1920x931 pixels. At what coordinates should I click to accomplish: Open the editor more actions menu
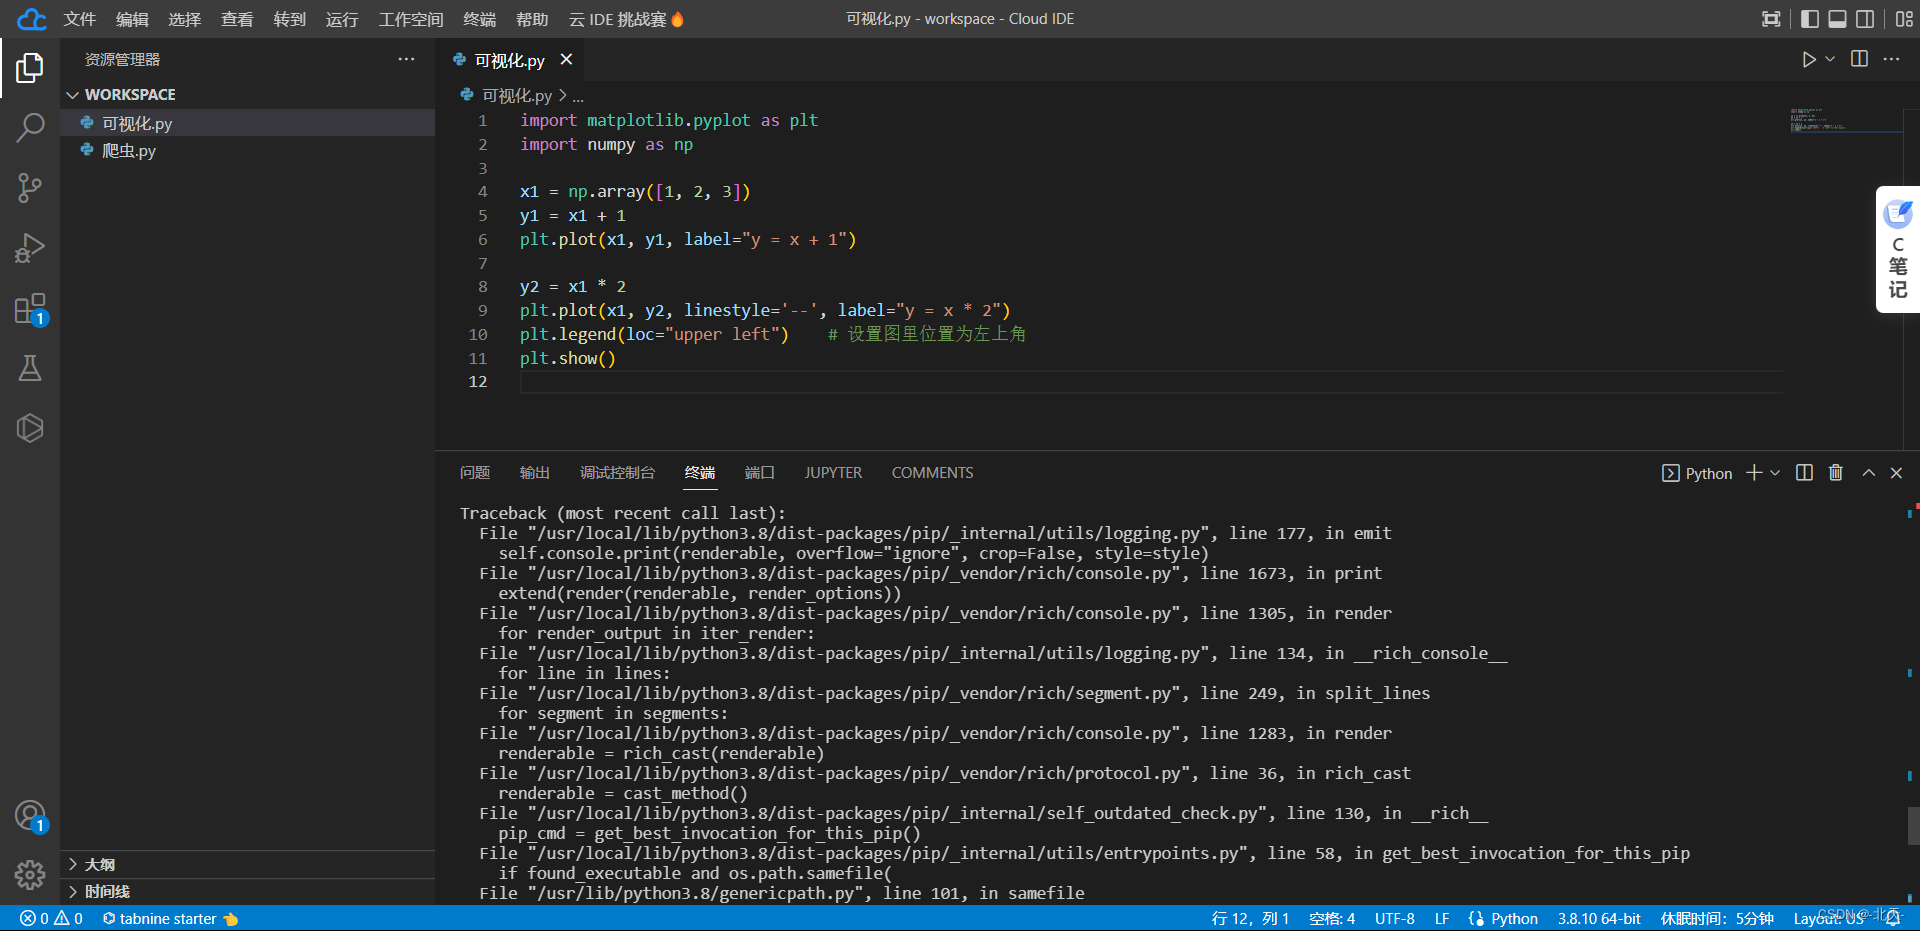(1891, 59)
